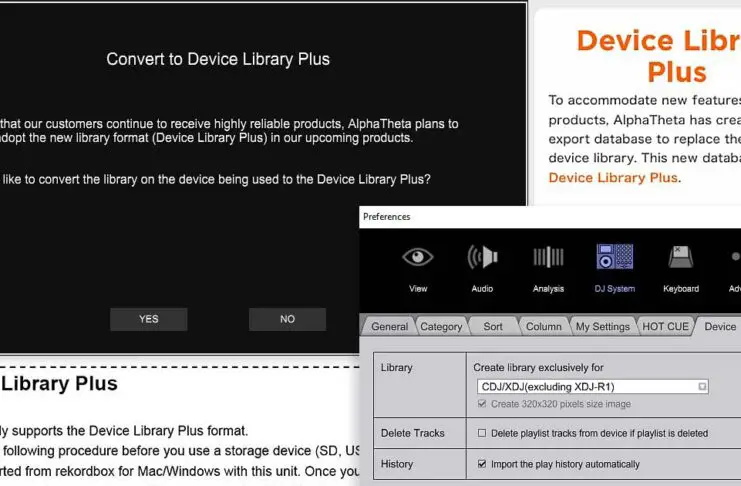The width and height of the screenshot is (741, 486).
Task: Switch to the Column tab
Action: click(544, 327)
